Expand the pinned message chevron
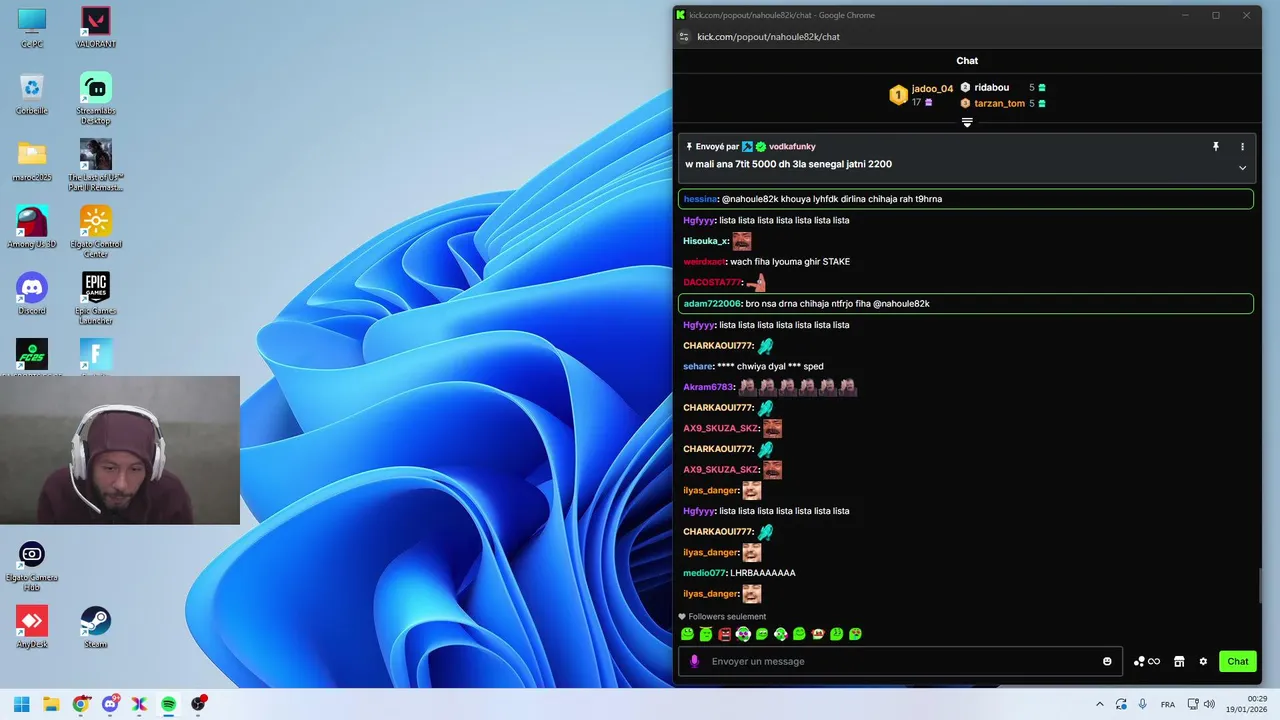 (x=1243, y=168)
